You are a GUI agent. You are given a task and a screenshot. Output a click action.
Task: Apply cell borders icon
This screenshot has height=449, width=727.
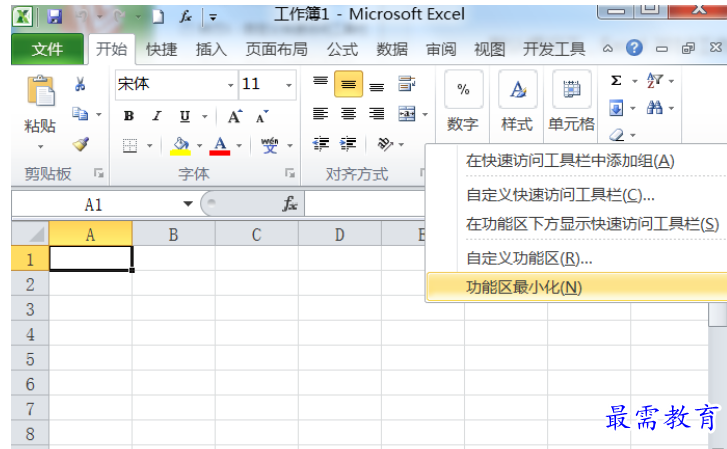(x=130, y=146)
